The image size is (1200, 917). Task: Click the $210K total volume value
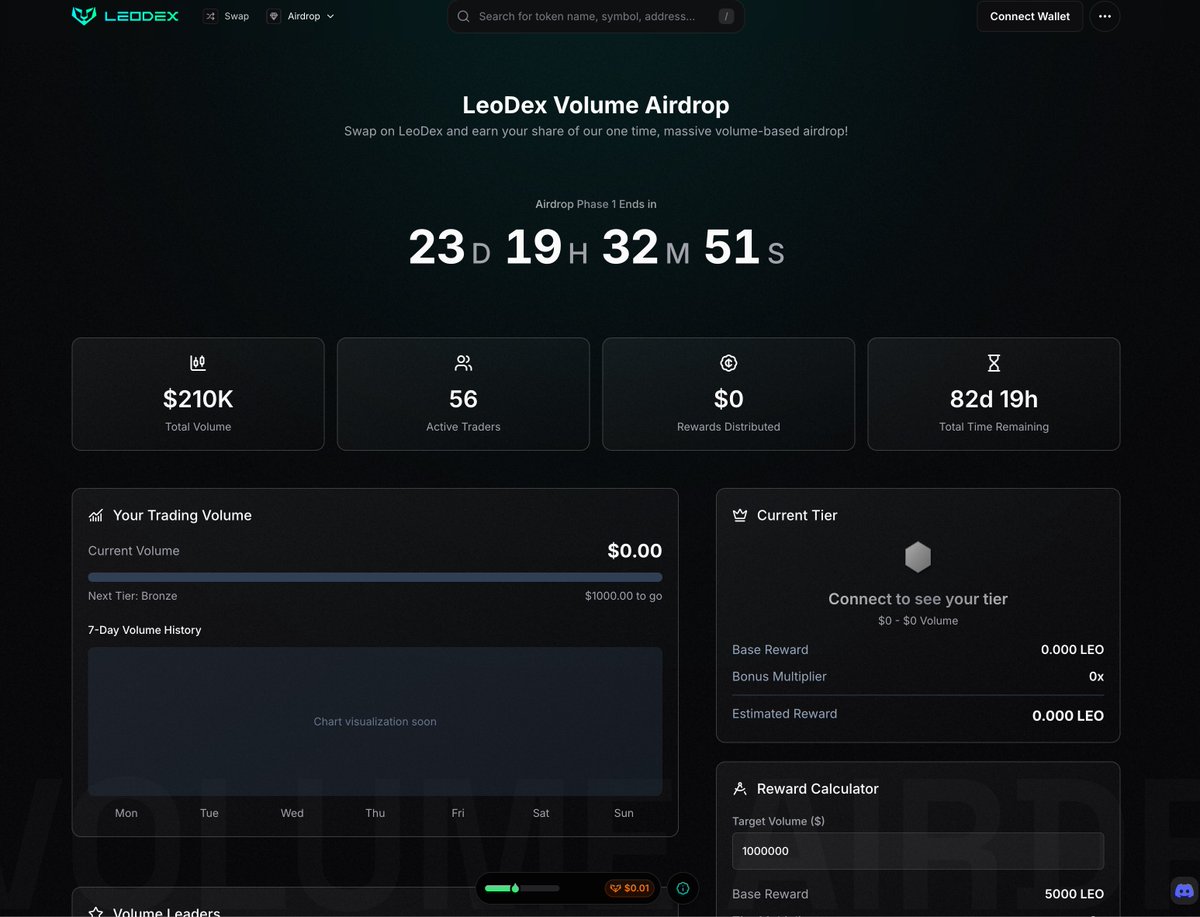tap(198, 399)
